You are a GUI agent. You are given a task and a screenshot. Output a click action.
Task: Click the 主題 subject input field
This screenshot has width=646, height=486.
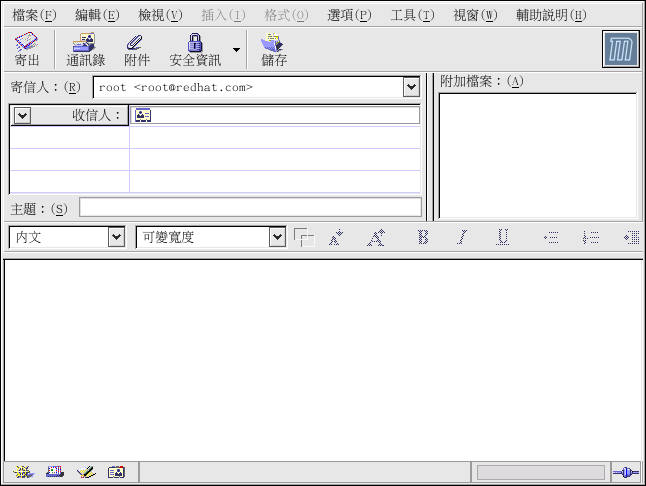[x=250, y=207]
